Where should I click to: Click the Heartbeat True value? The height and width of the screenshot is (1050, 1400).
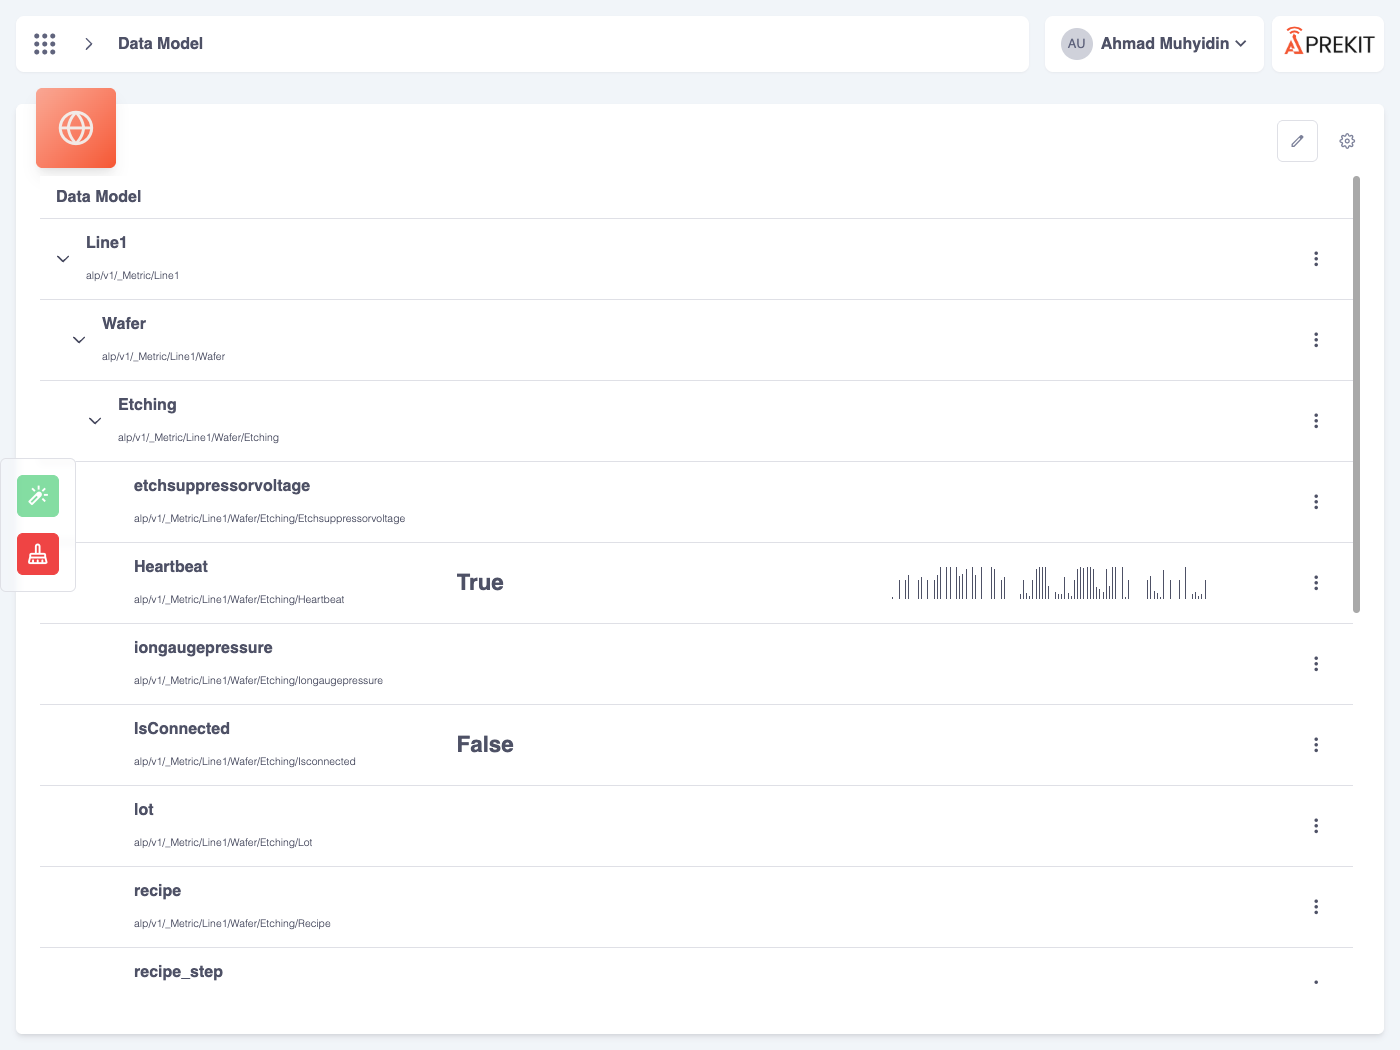(480, 583)
